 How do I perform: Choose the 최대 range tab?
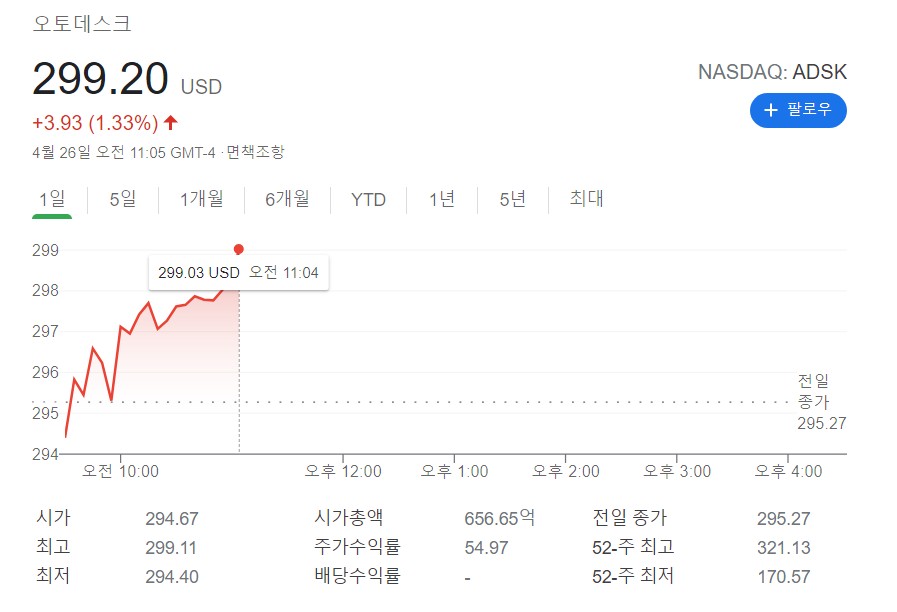click(x=587, y=199)
